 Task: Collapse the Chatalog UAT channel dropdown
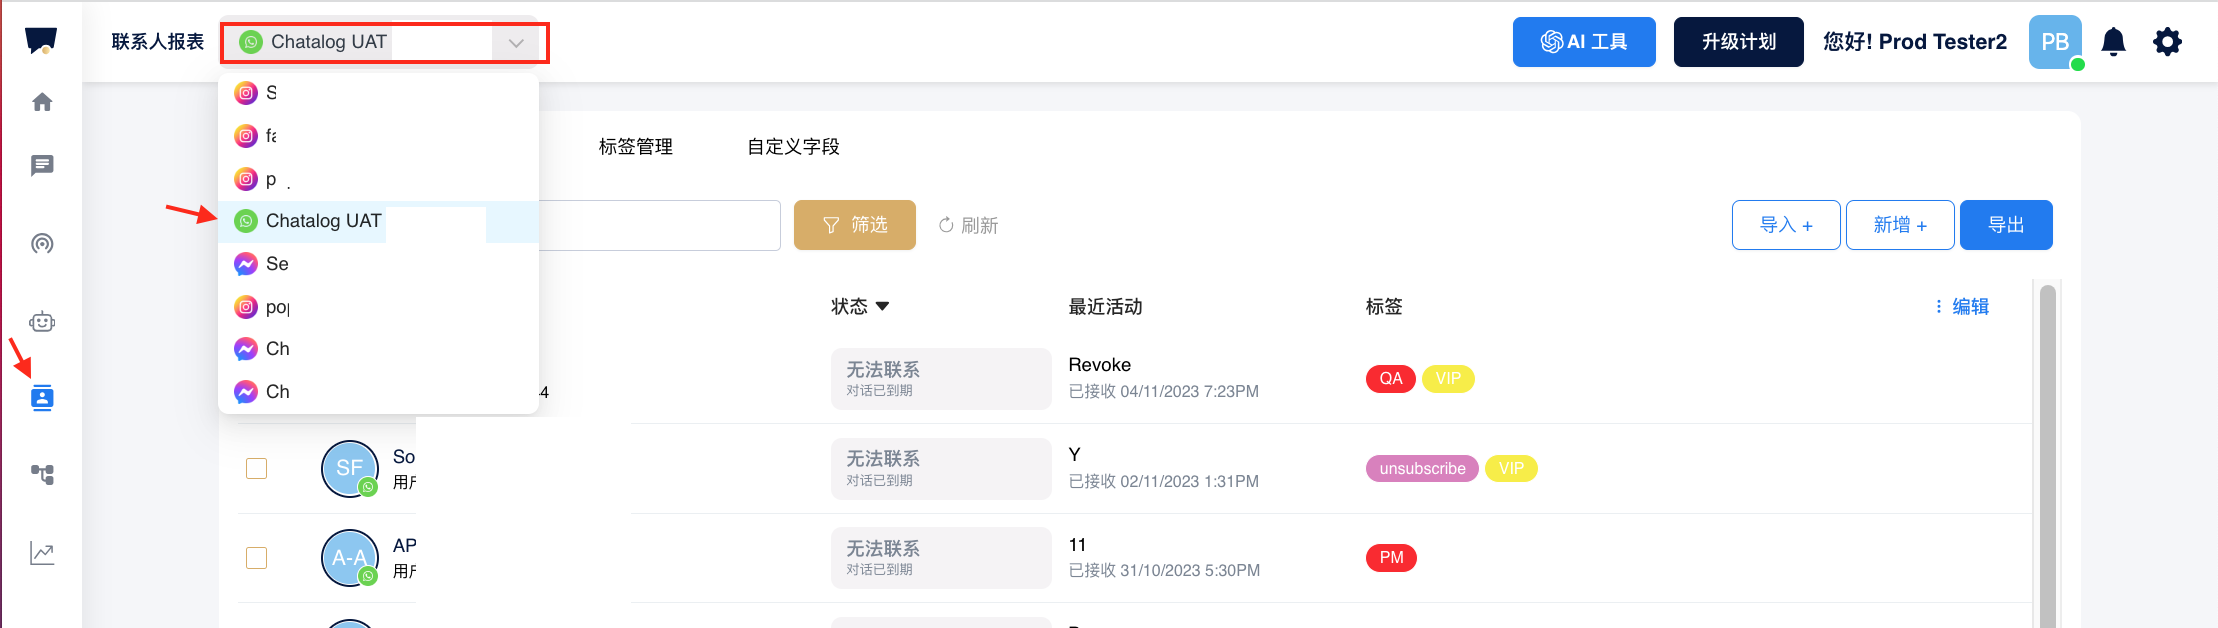(516, 43)
